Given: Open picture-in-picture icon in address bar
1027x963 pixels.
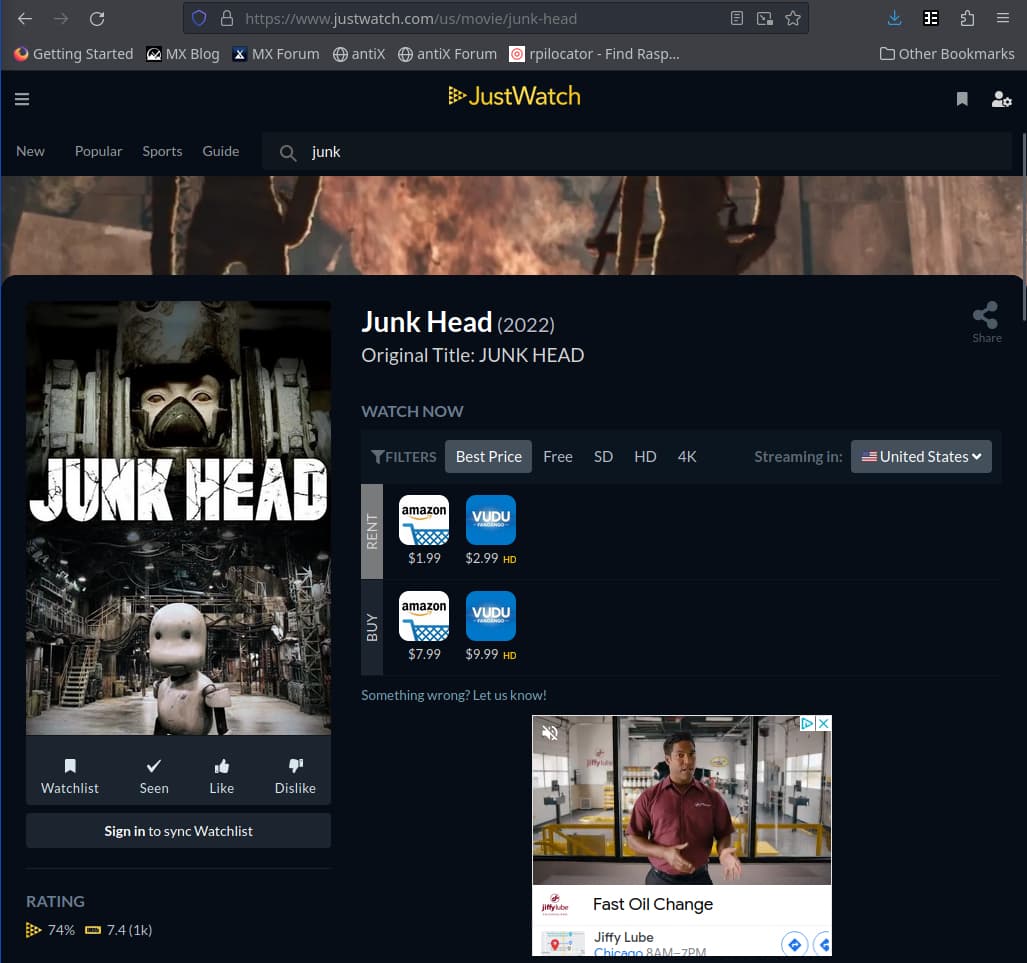Looking at the screenshot, I should 764,18.
